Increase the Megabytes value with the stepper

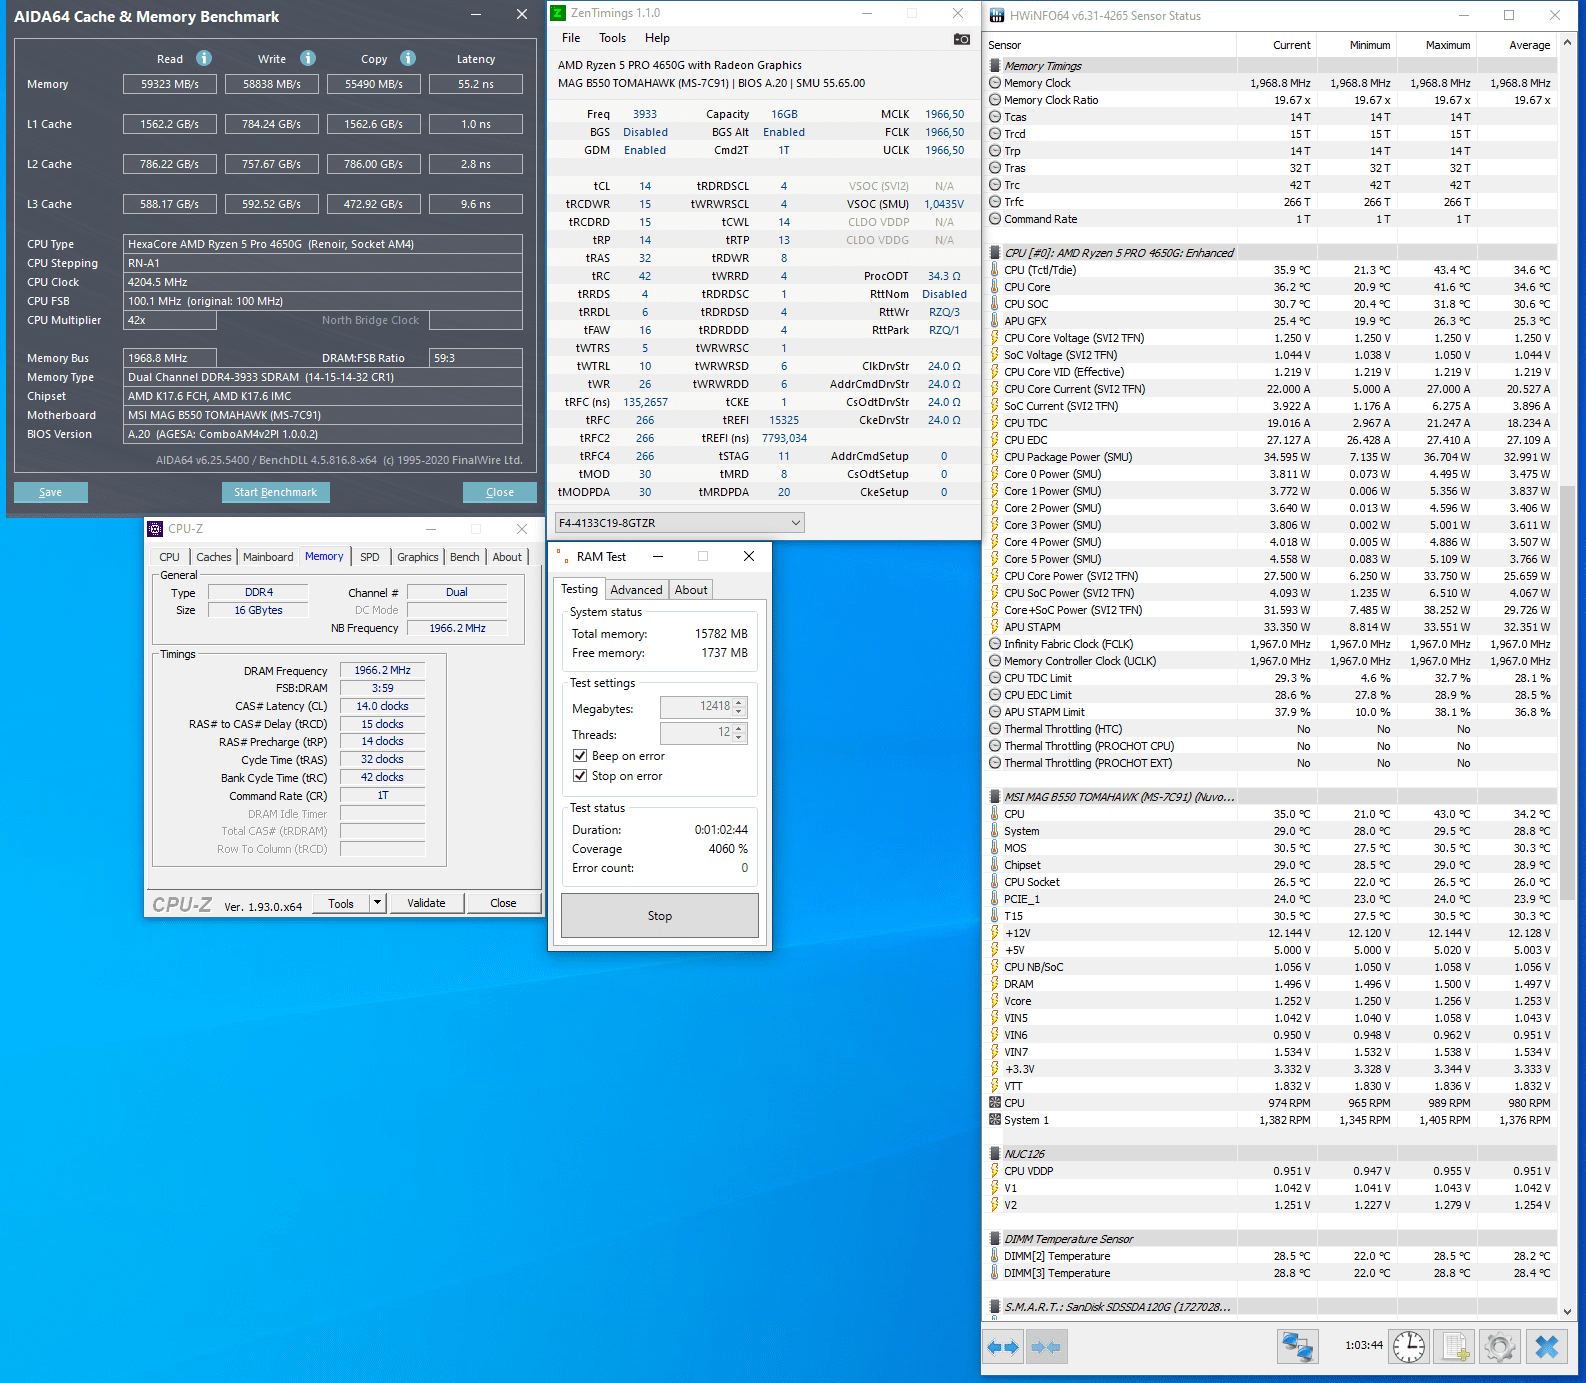click(x=740, y=702)
